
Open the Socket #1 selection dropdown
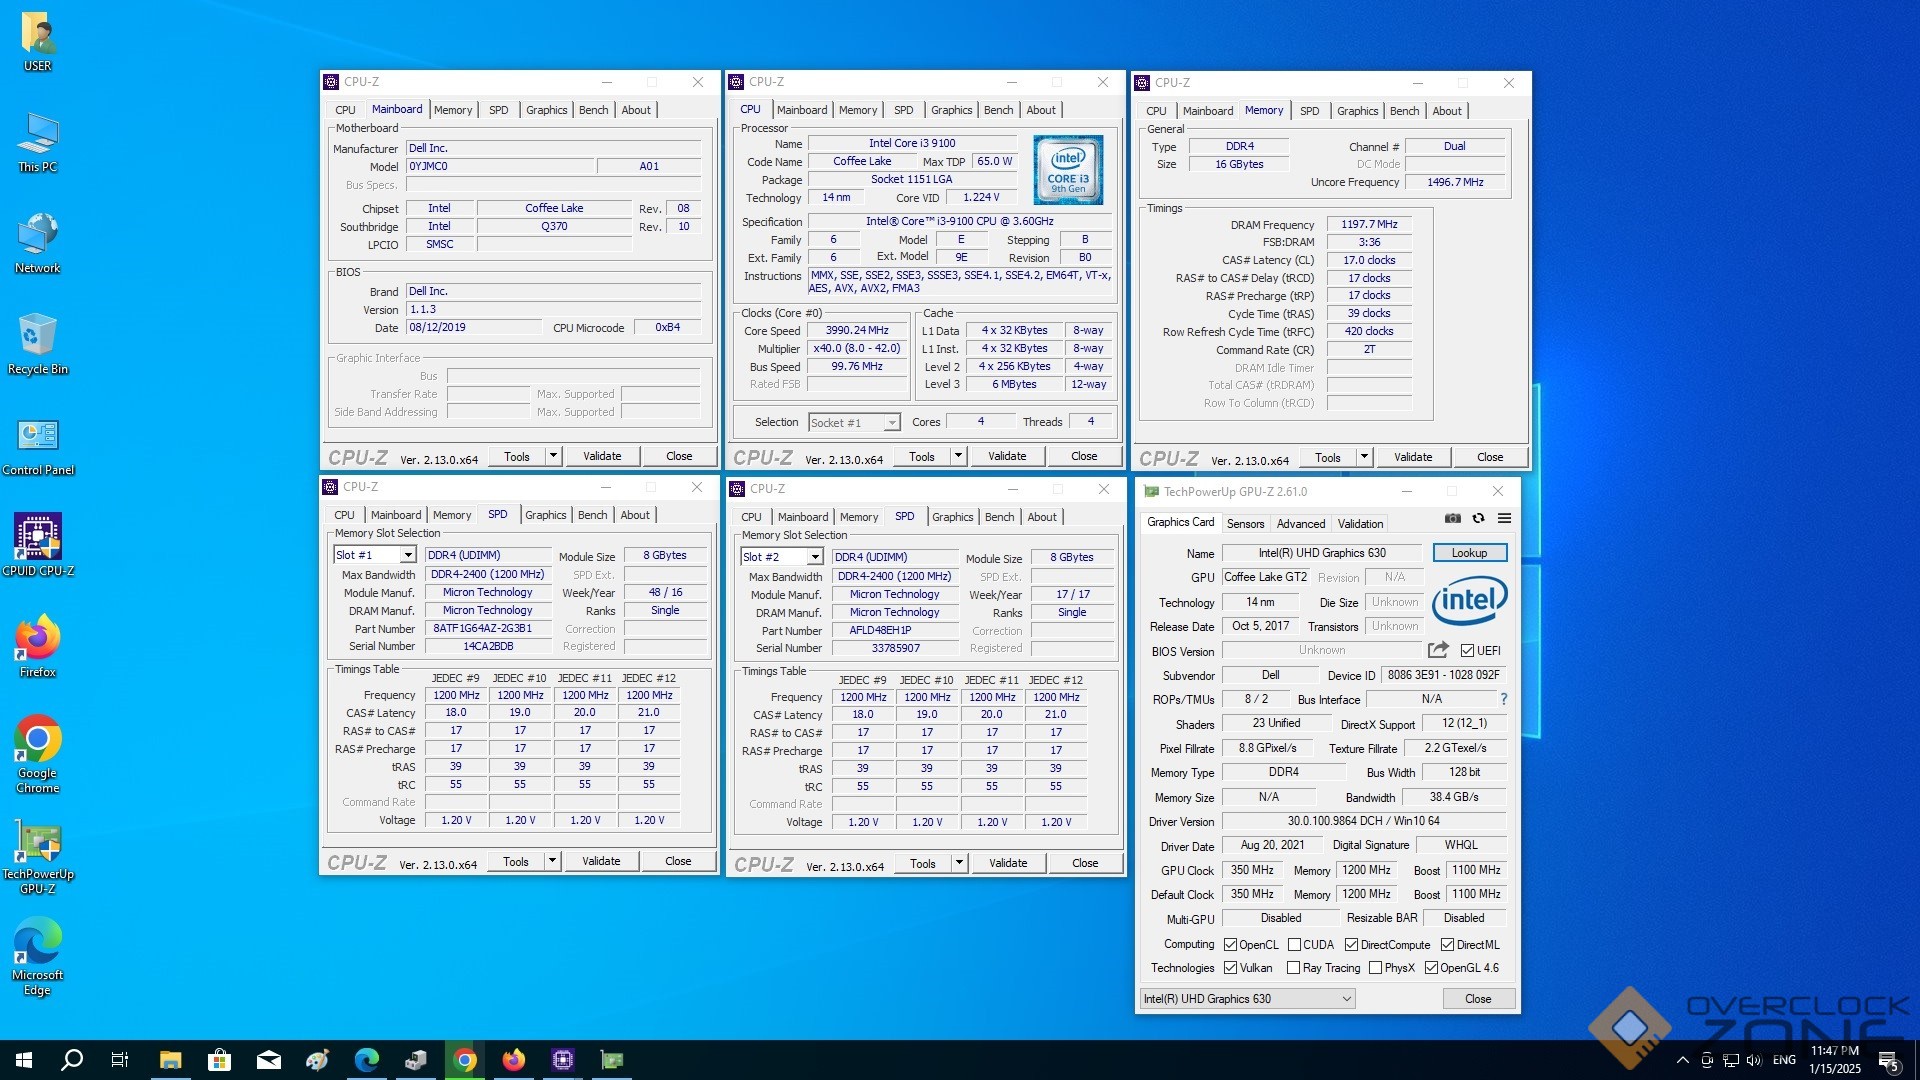coord(891,423)
